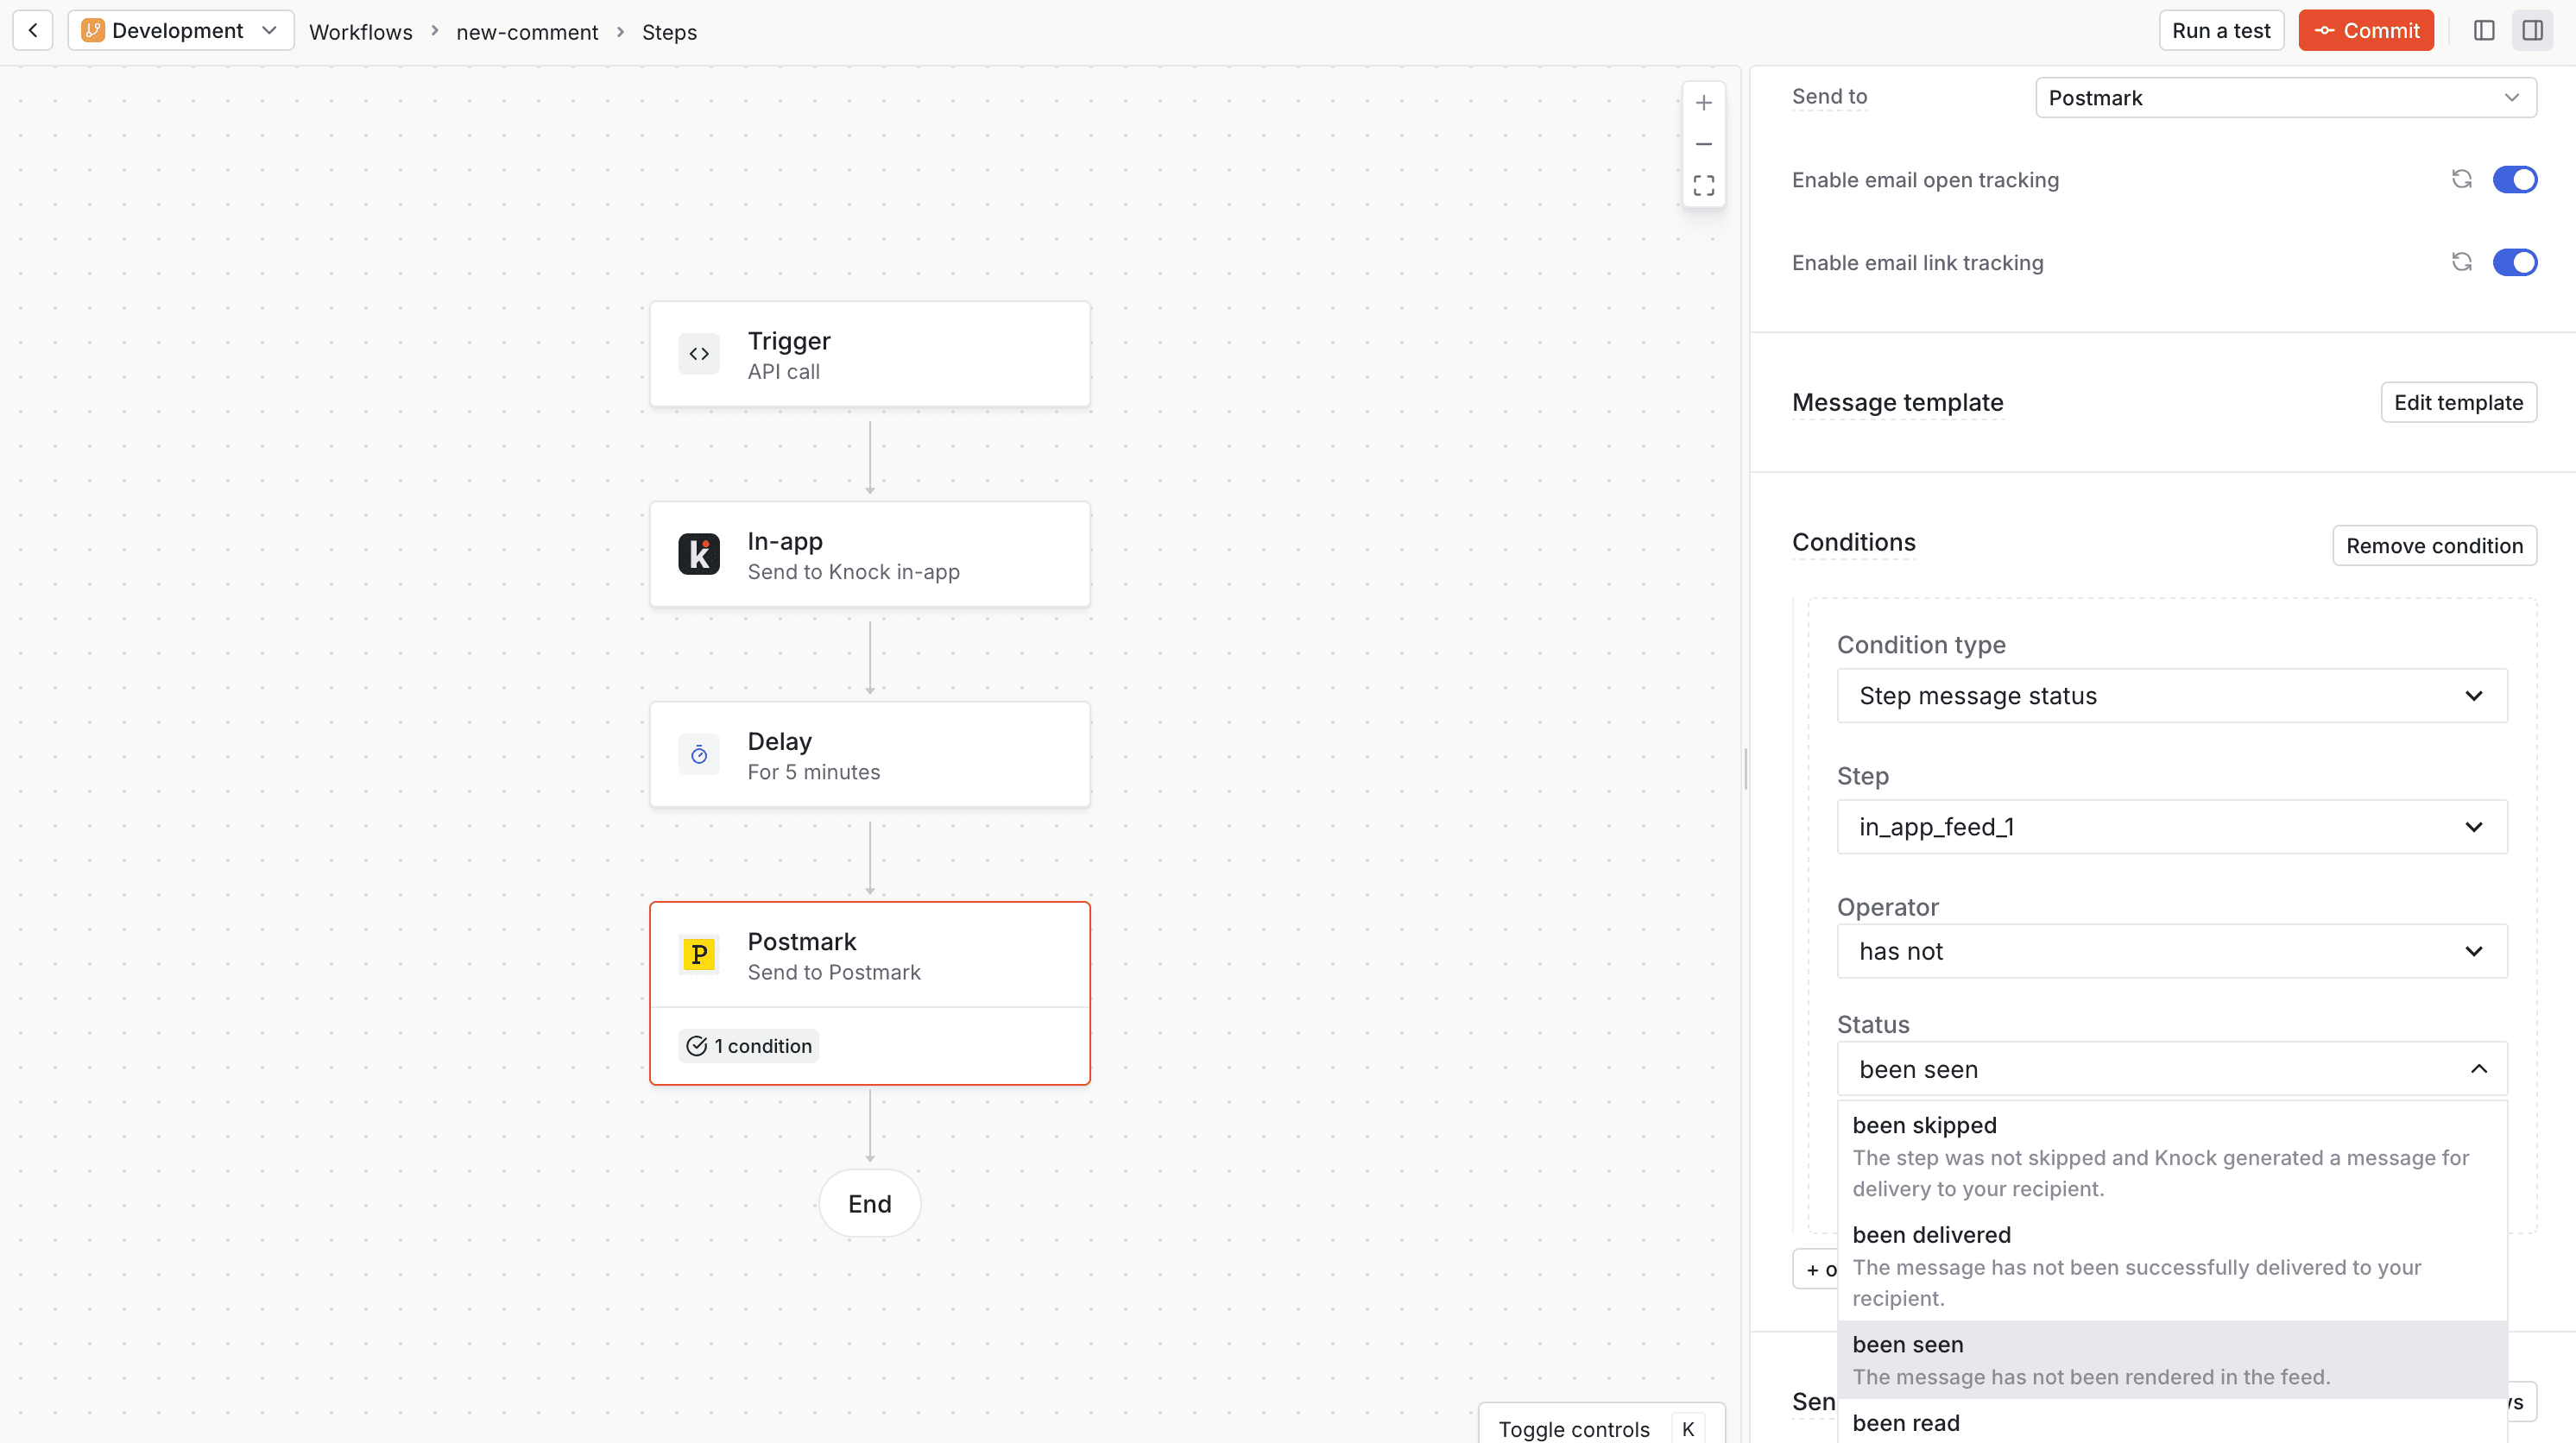Image resolution: width=2576 pixels, height=1443 pixels.
Task: Open the message template editor
Action: tap(2459, 402)
